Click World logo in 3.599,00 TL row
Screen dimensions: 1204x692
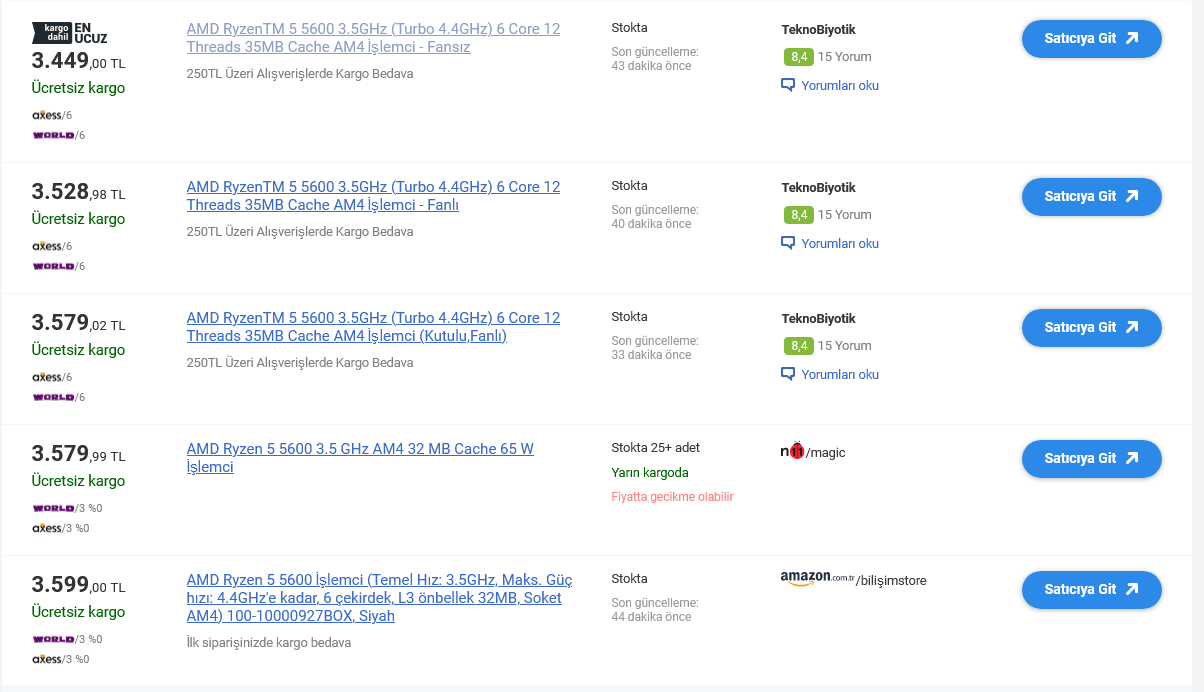click(x=53, y=639)
